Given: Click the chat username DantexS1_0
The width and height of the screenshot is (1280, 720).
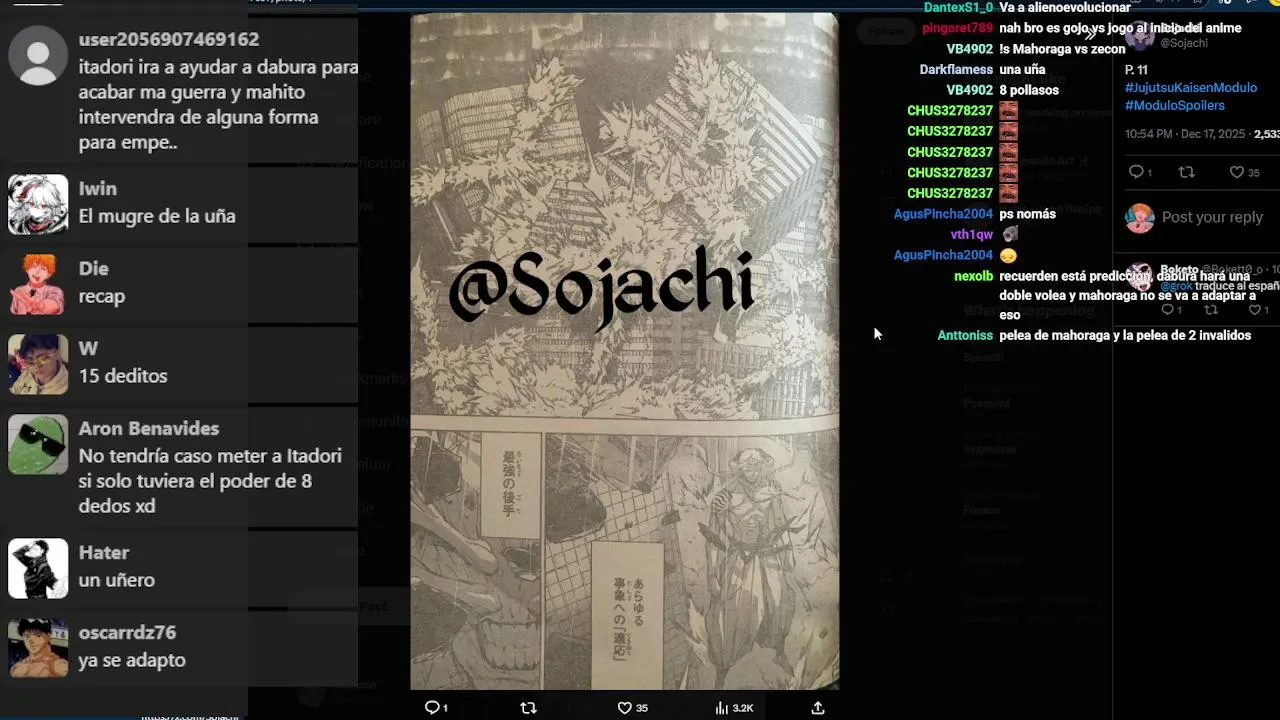Looking at the screenshot, I should [958, 7].
